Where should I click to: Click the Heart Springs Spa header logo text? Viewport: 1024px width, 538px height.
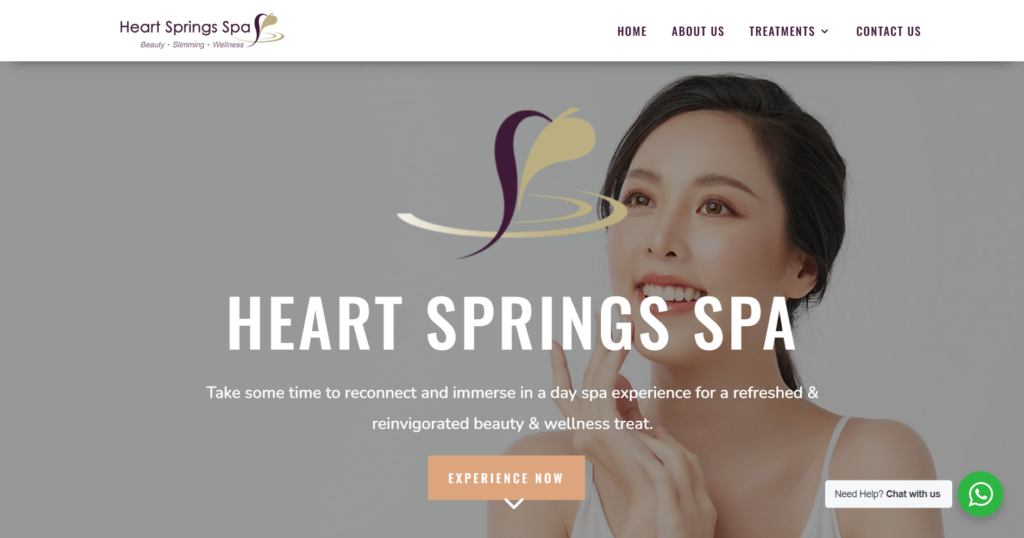click(185, 27)
